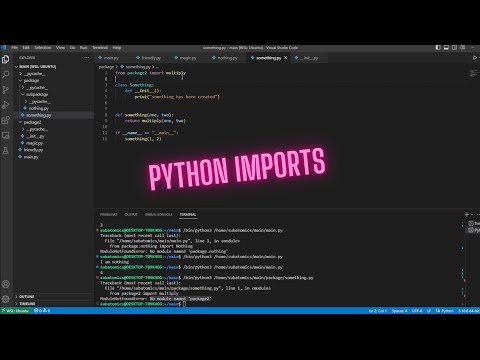Screen dimensions: 480x360
Task: Expand the top-level __pycache__ folder
Action: pyautogui.click(x=54, y=74)
